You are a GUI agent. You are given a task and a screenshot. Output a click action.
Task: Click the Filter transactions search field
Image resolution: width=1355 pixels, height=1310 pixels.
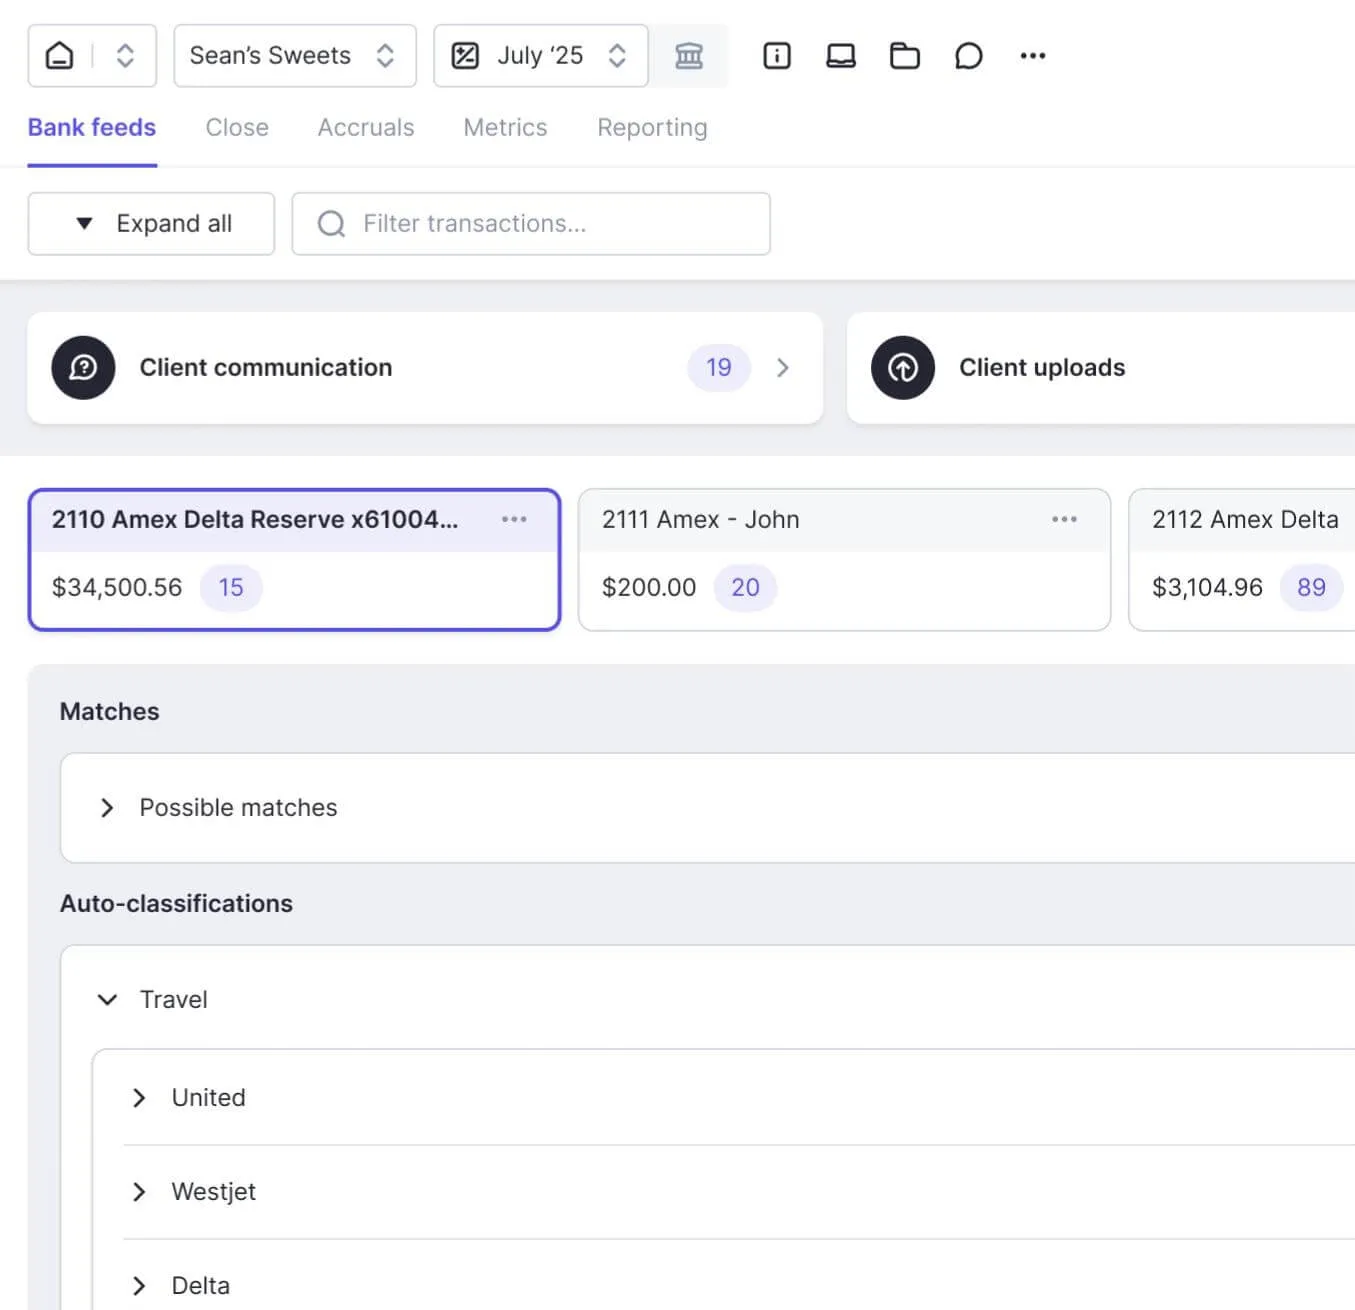531,223
